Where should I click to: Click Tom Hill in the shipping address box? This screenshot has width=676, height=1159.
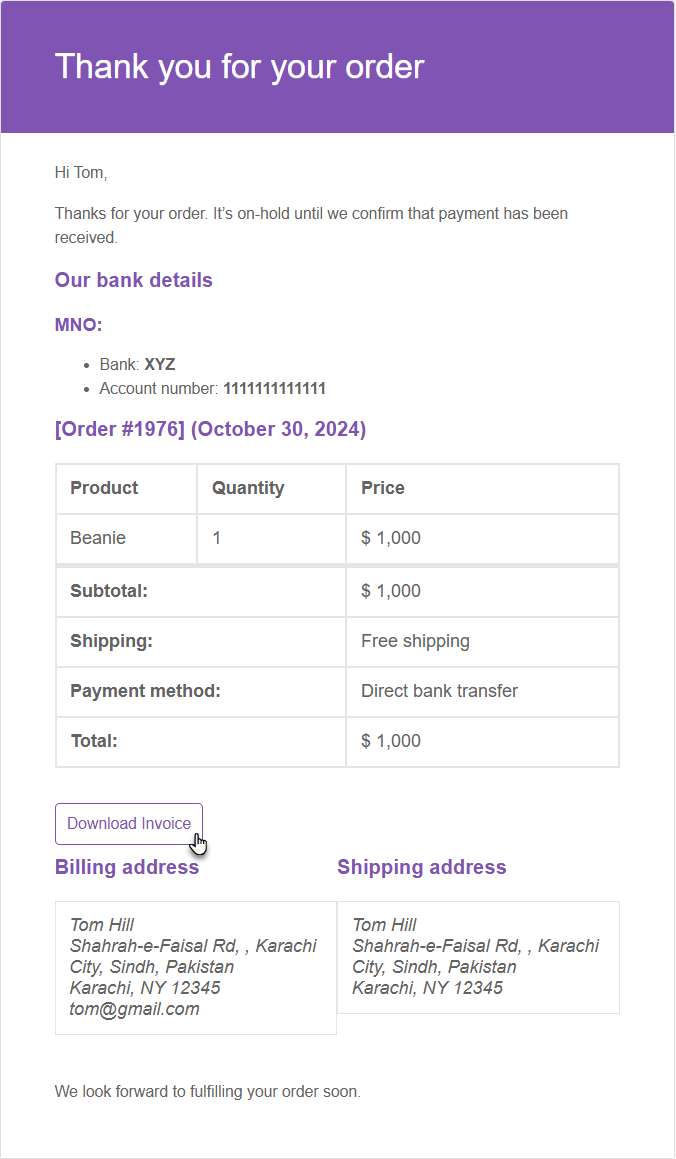tap(384, 925)
